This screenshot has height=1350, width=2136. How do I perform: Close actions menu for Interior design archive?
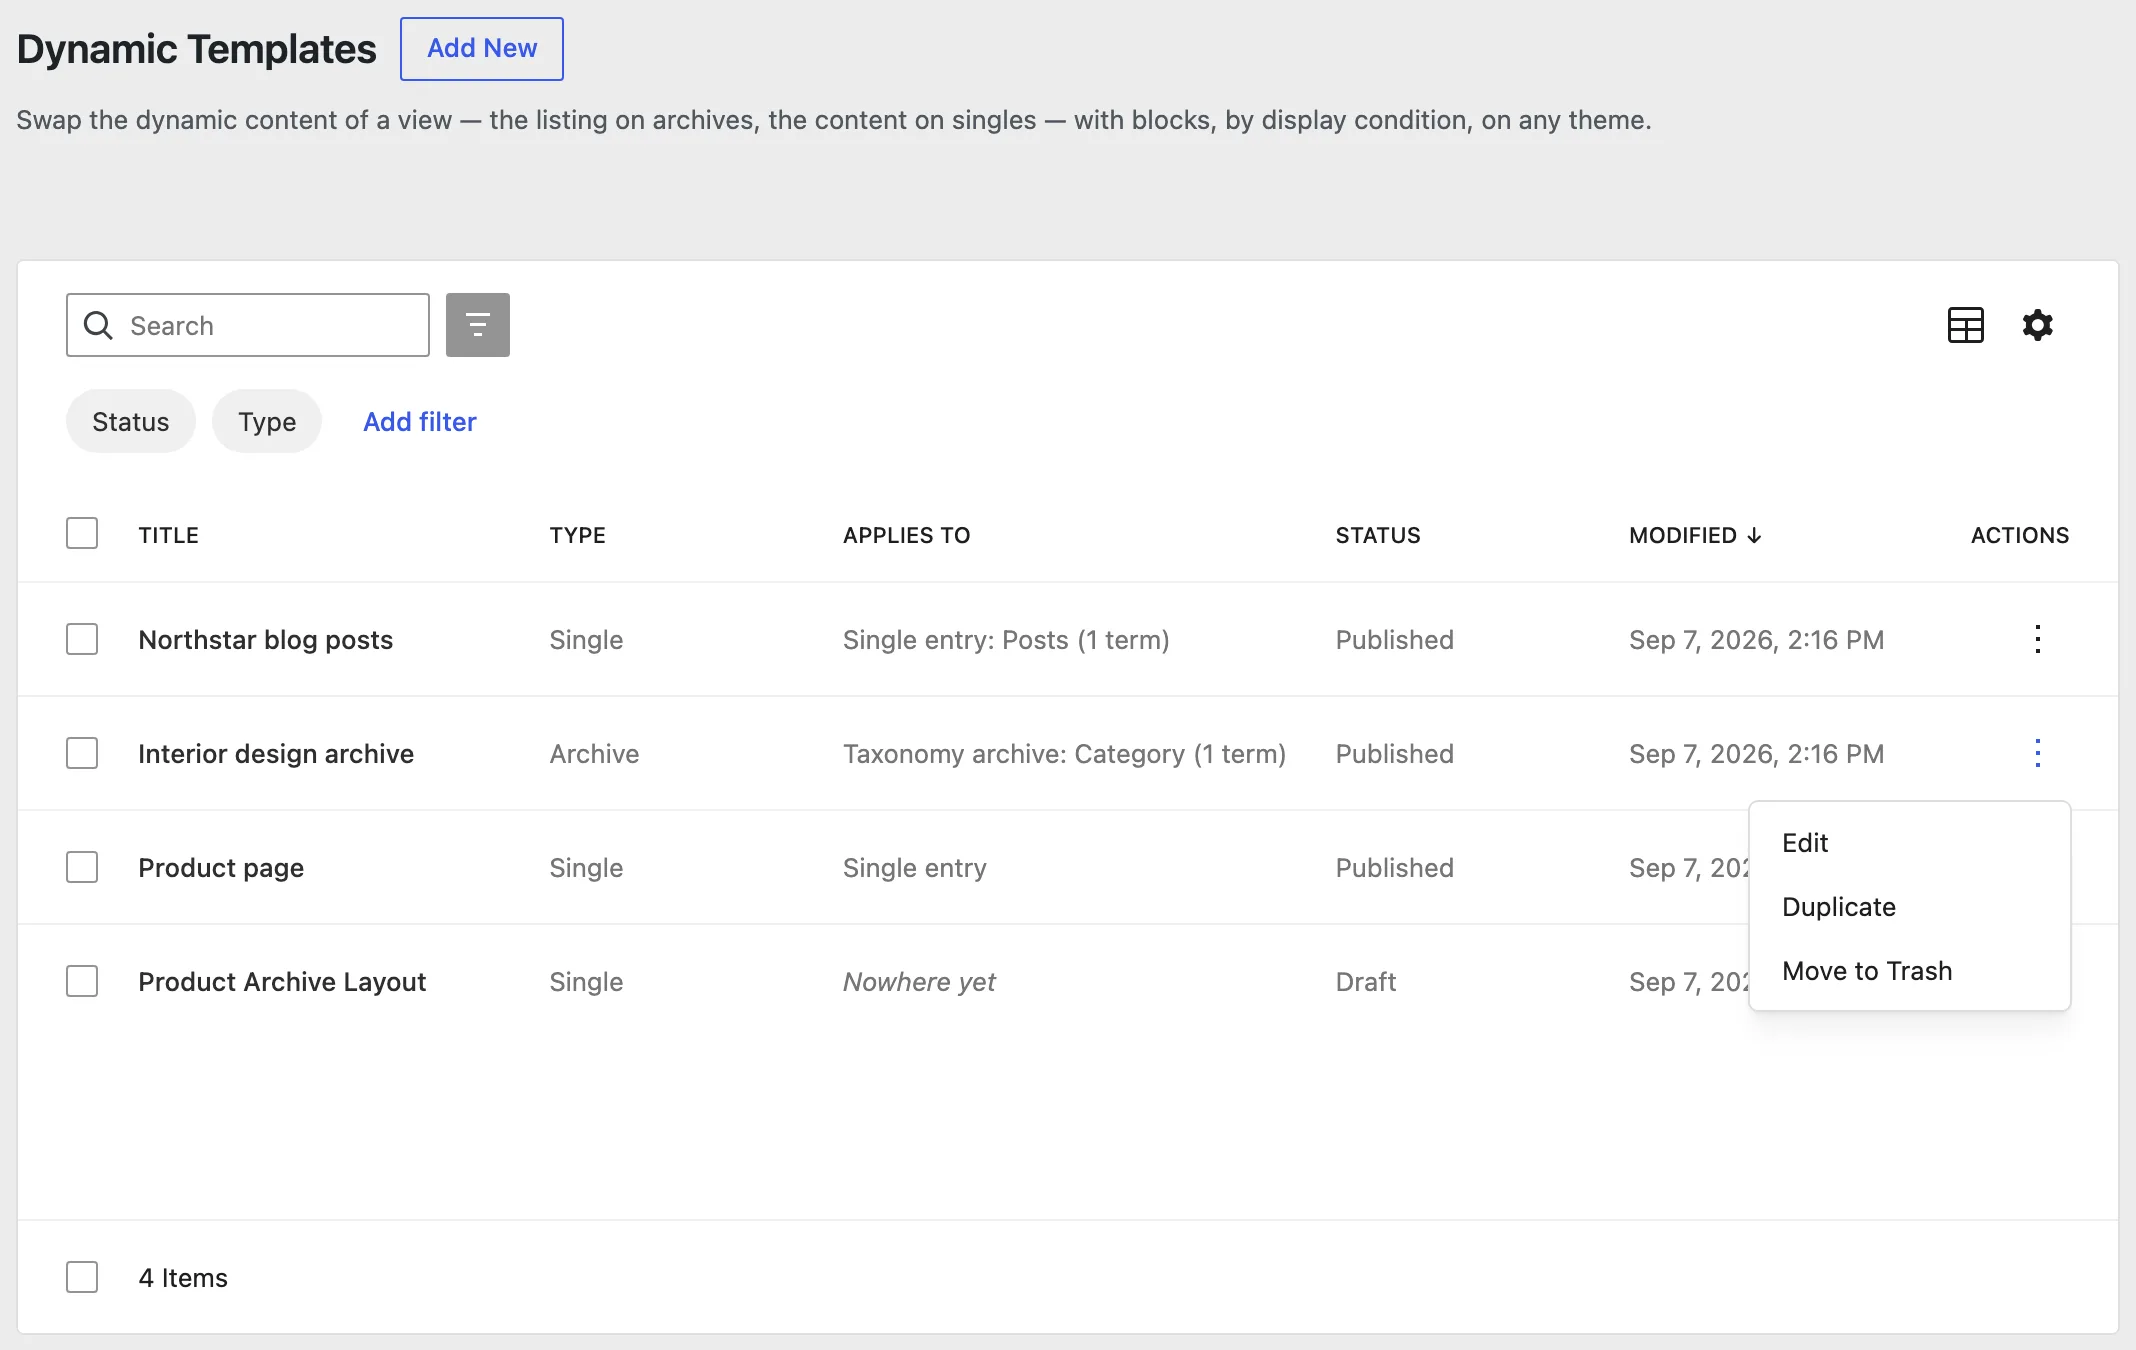(2037, 753)
